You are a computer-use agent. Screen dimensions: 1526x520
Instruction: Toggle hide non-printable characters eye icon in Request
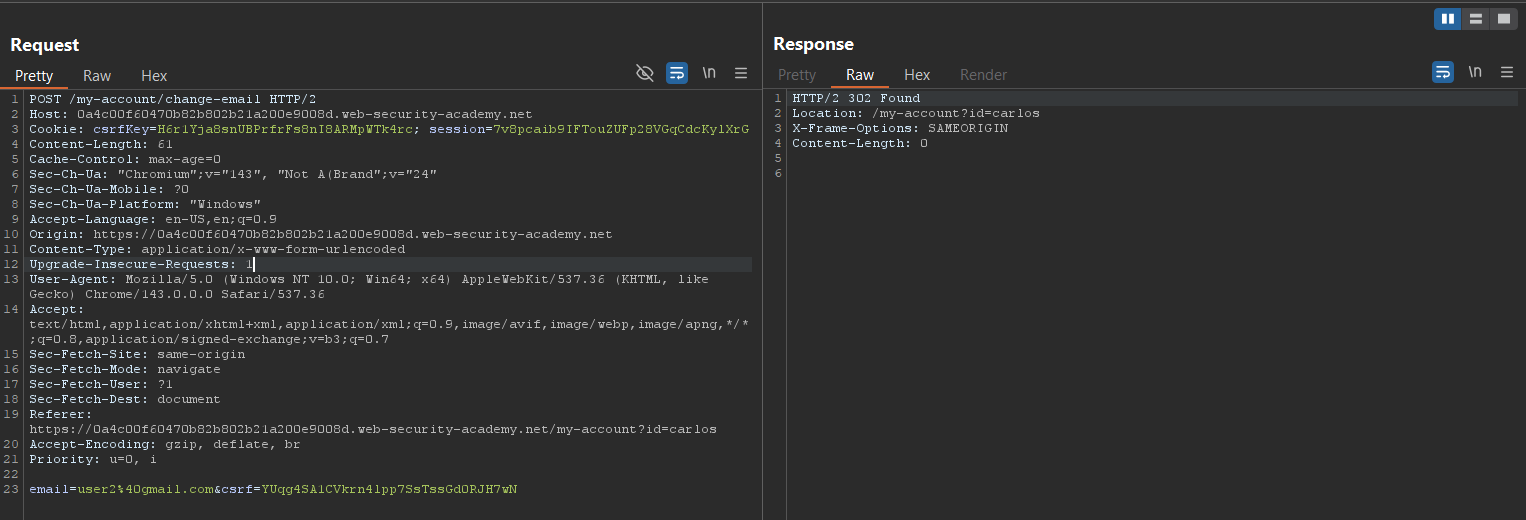[x=645, y=73]
